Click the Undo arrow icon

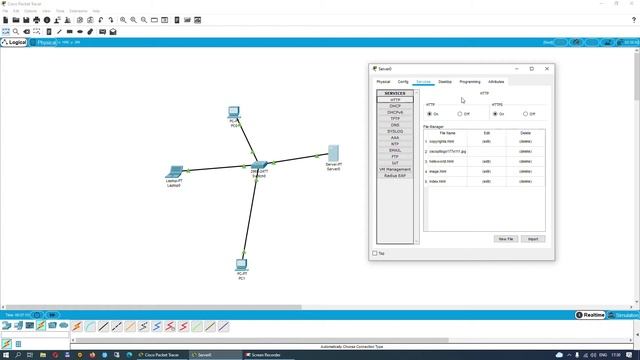tap(101, 20)
